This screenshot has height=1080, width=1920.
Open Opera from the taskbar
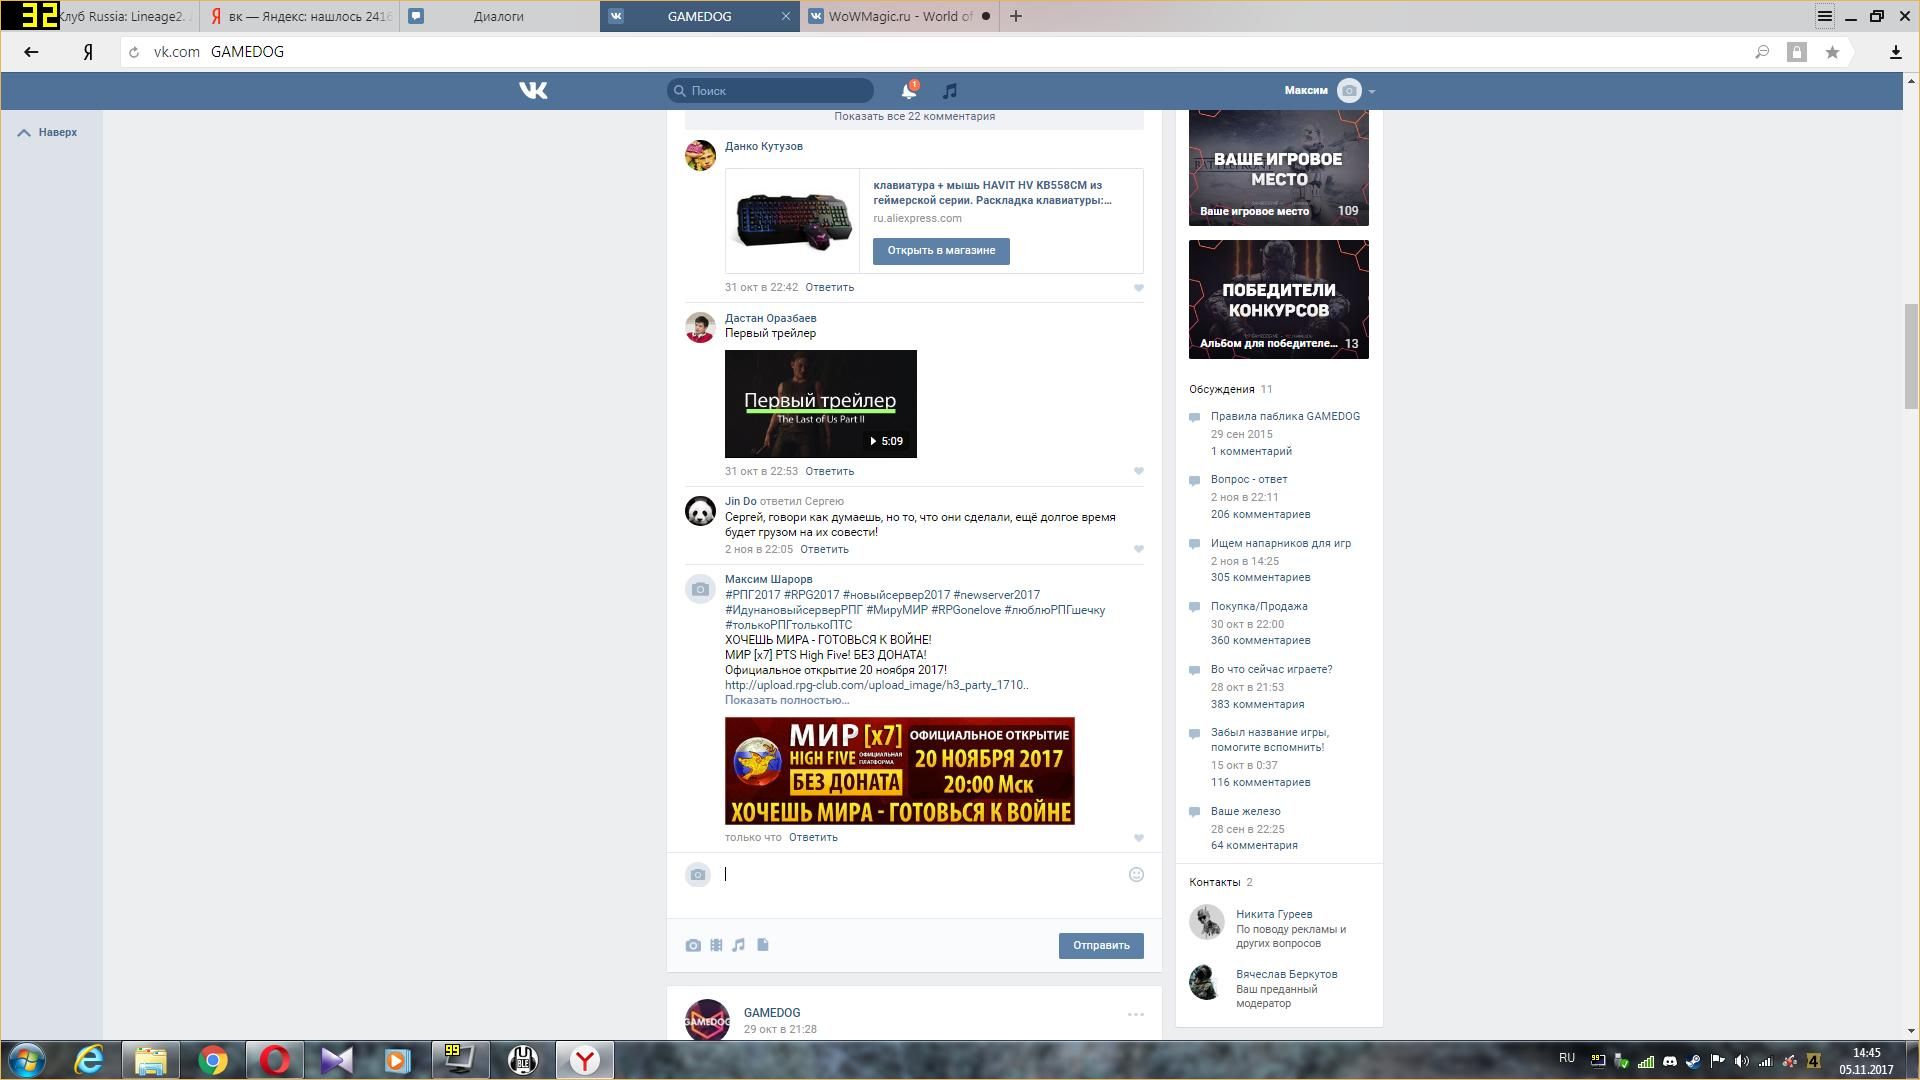[x=274, y=1060]
